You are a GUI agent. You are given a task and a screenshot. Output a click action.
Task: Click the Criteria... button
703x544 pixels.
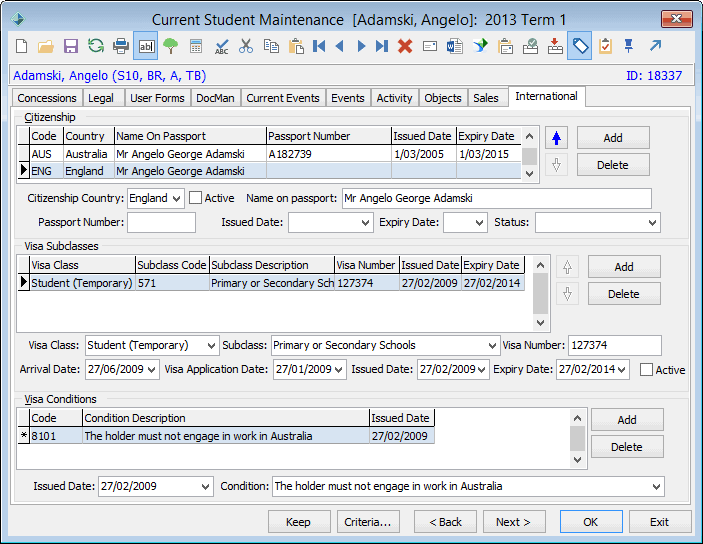tap(368, 522)
